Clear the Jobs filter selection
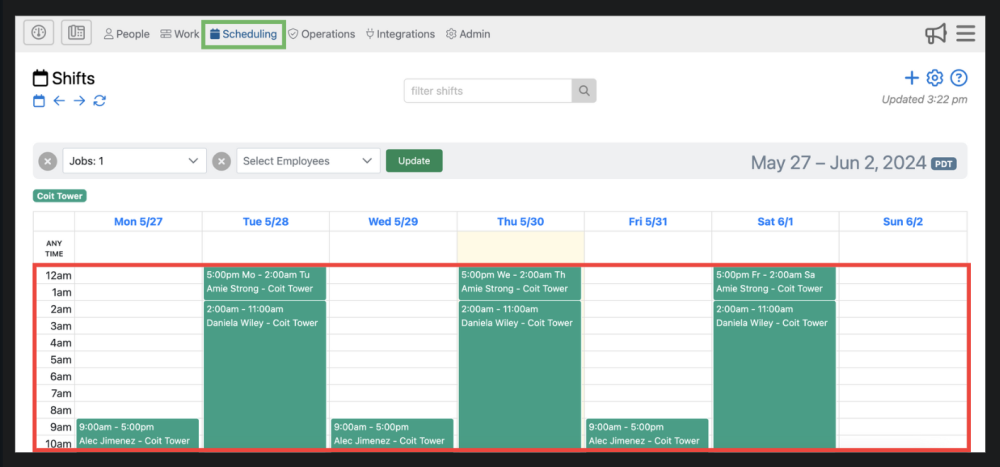1000x467 pixels. click(48, 161)
